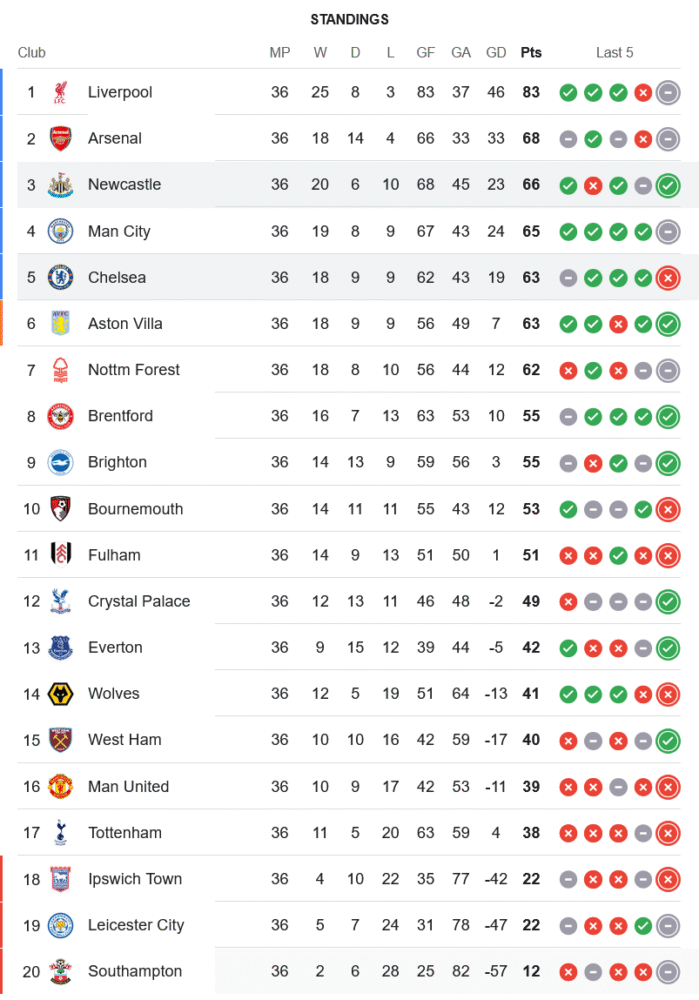Click the Liverpool club crest
Viewport: 699px width, 1000px height.
click(x=60, y=92)
